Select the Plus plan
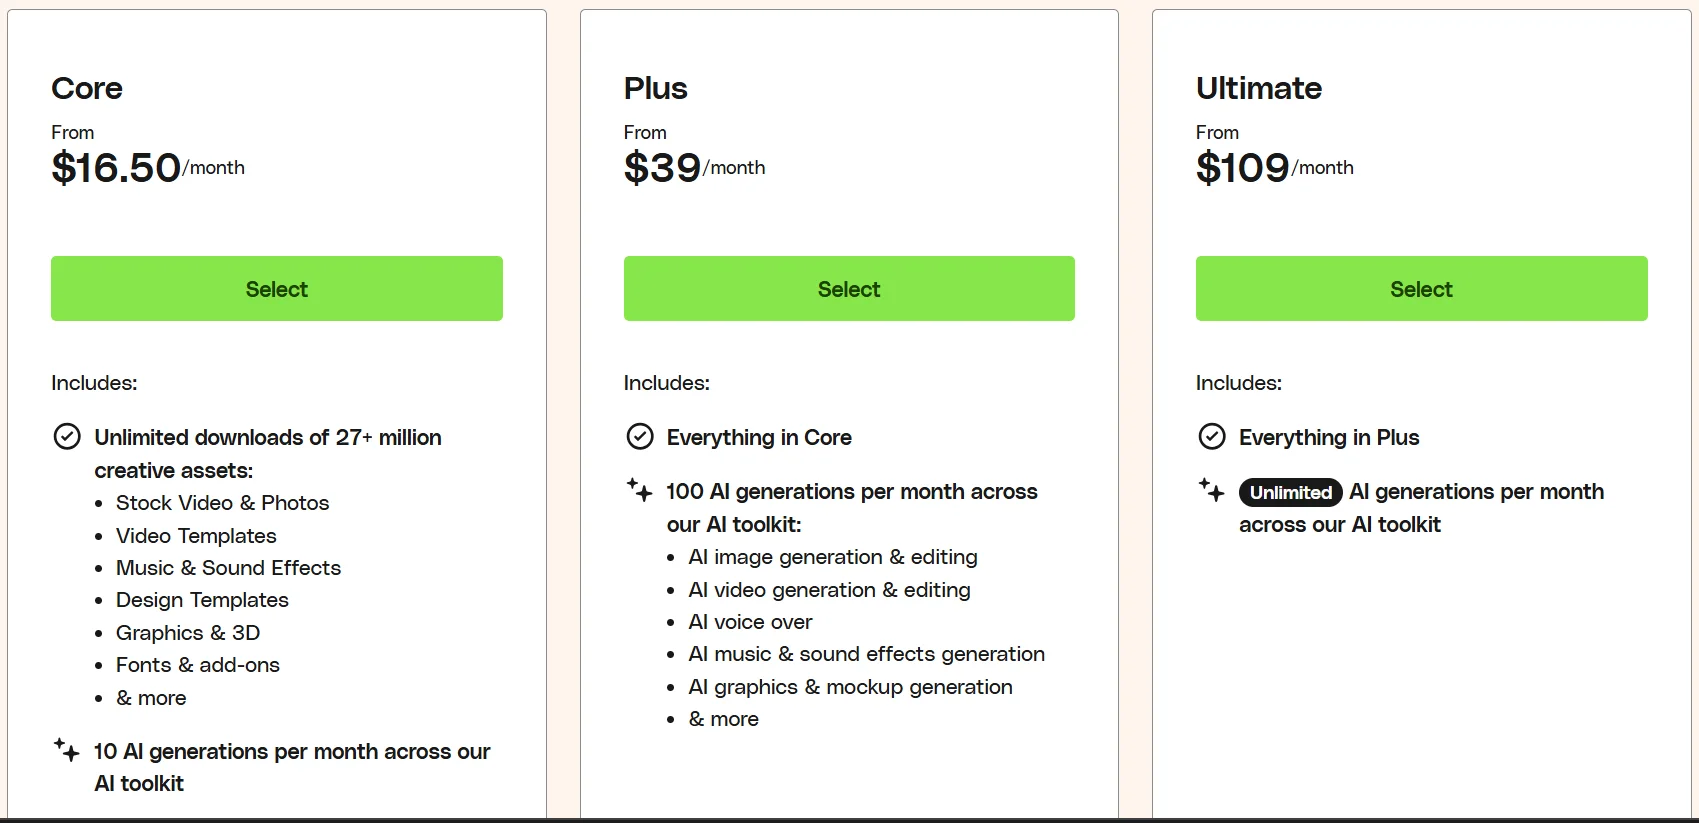This screenshot has height=823, width=1699. click(849, 289)
